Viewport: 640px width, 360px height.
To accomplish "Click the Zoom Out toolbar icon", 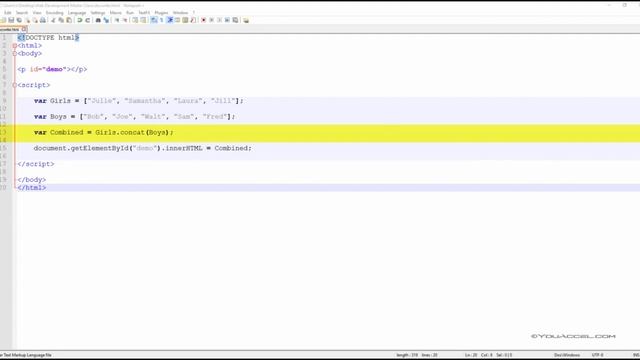I will pos(125,20).
